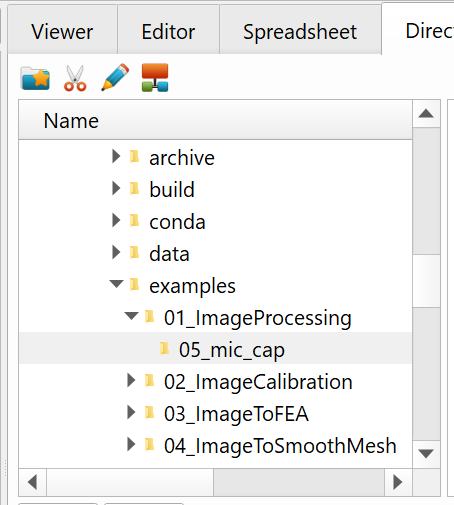
Task: Click the folder icon next to archive
Action: 135,156
